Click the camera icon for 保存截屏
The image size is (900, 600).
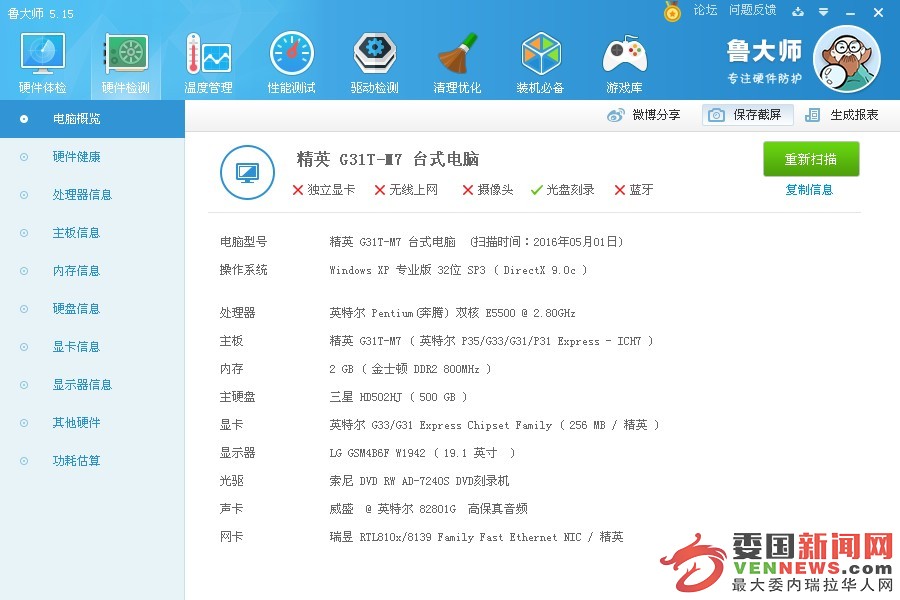click(716, 115)
